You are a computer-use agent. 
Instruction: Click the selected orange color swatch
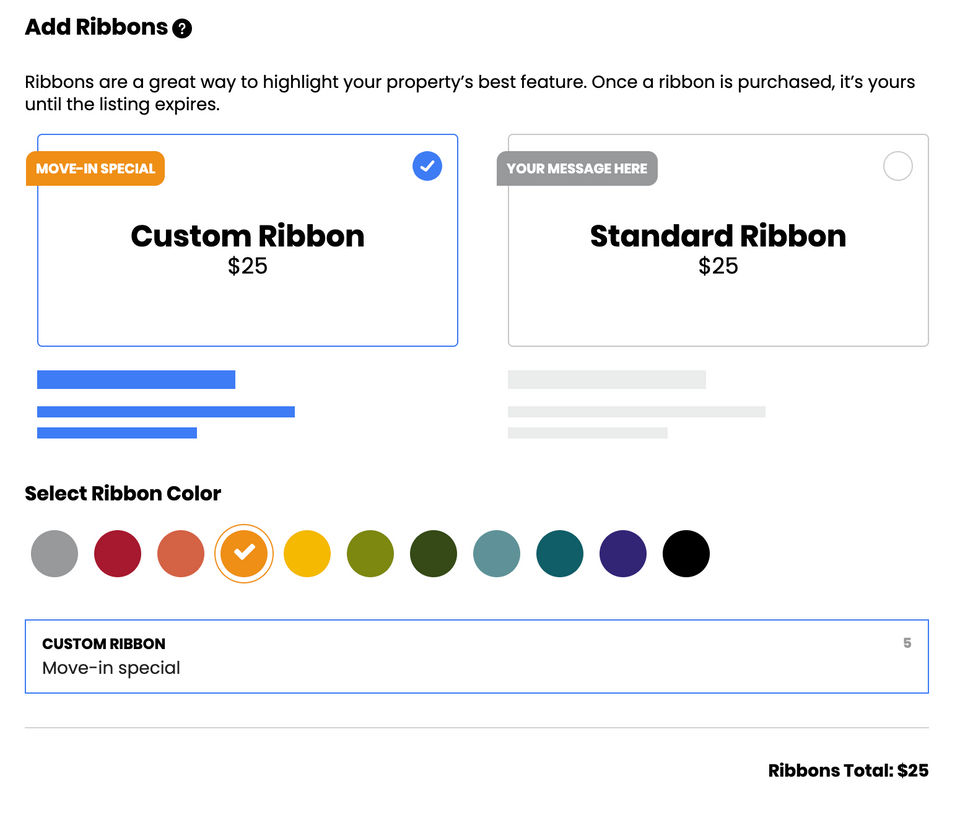coord(244,554)
